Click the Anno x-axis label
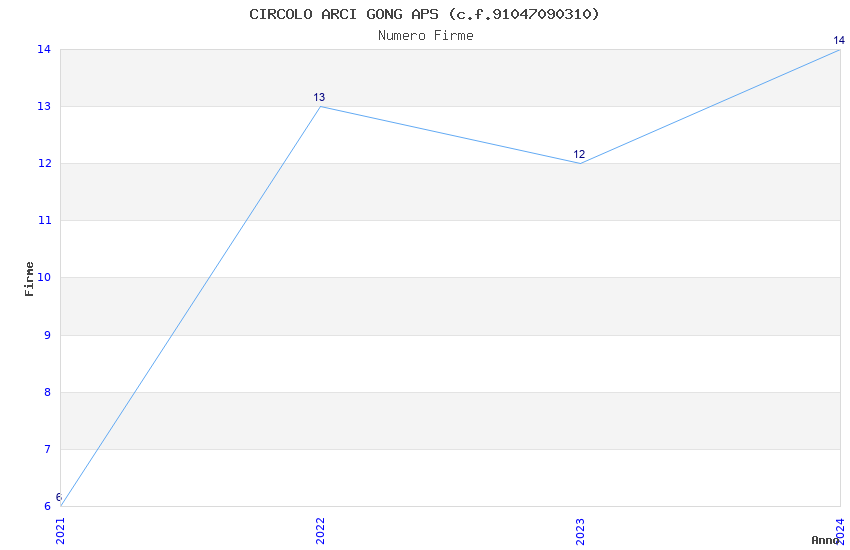This screenshot has height=550, width=850. 825,540
